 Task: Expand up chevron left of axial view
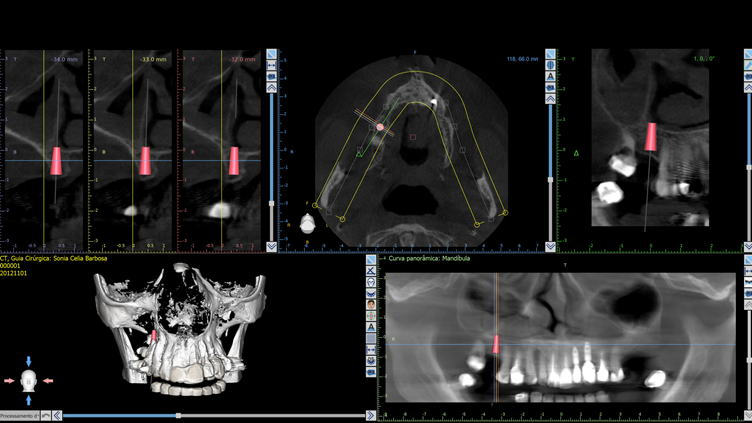click(271, 88)
